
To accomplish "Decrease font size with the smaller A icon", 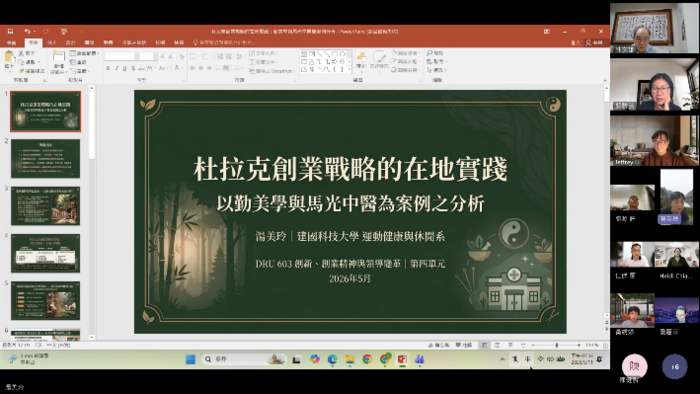I will (x=171, y=56).
